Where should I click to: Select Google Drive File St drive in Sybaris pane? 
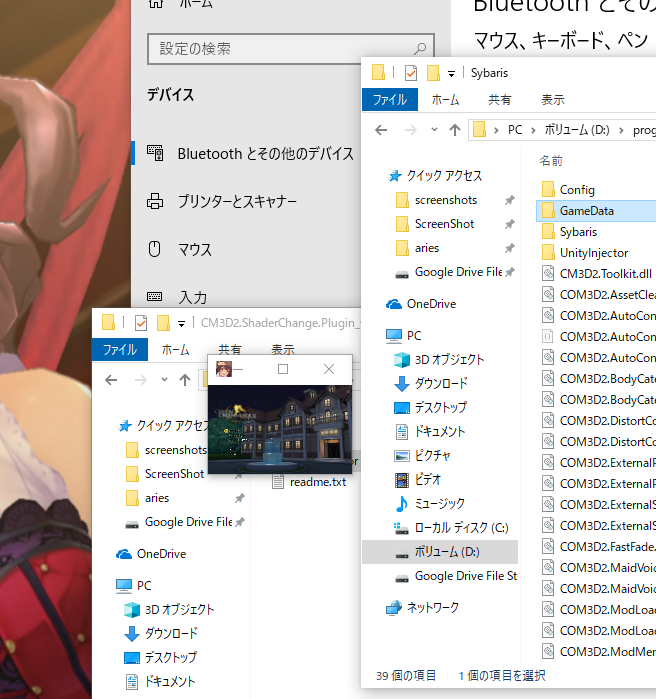pos(466,576)
